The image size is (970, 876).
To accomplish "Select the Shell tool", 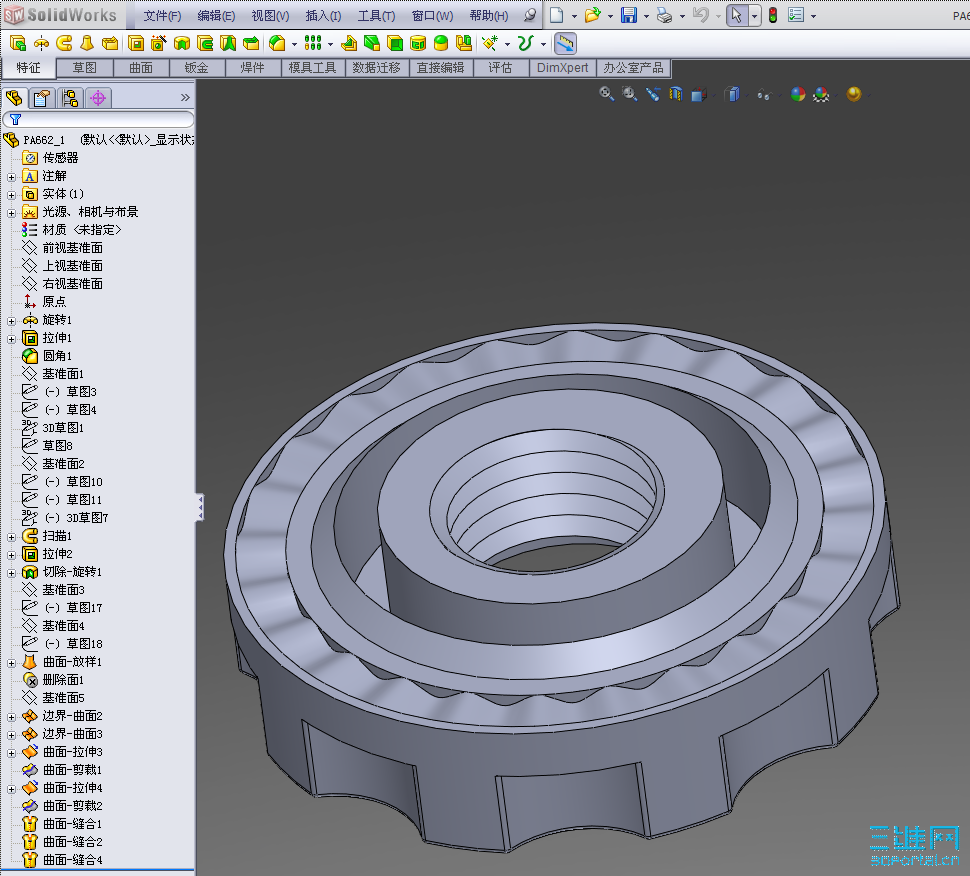I will (x=395, y=43).
